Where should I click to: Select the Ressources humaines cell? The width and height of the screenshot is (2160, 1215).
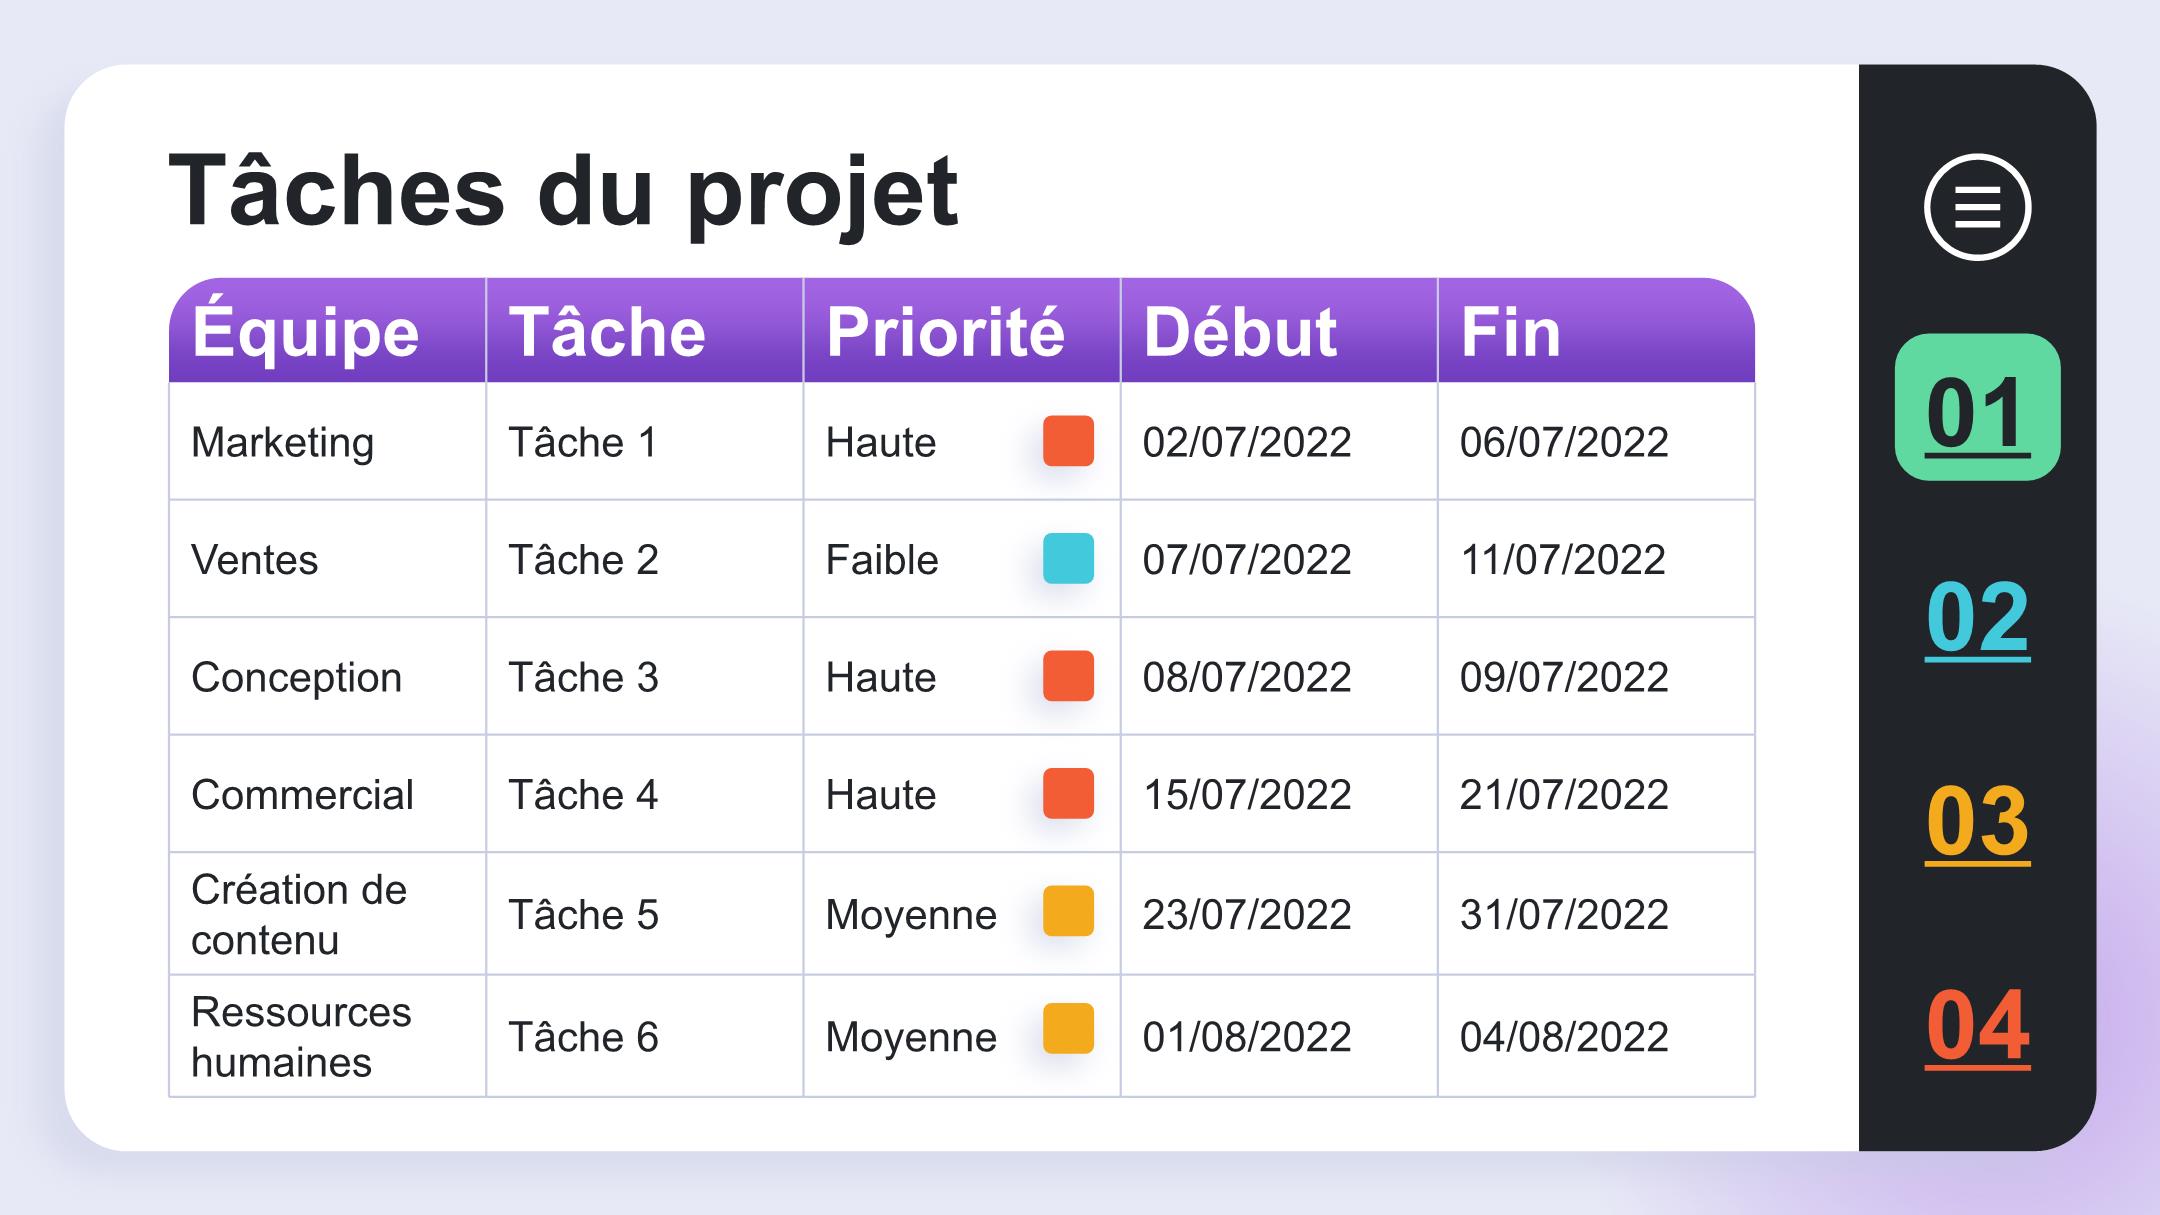pyautogui.click(x=327, y=1036)
